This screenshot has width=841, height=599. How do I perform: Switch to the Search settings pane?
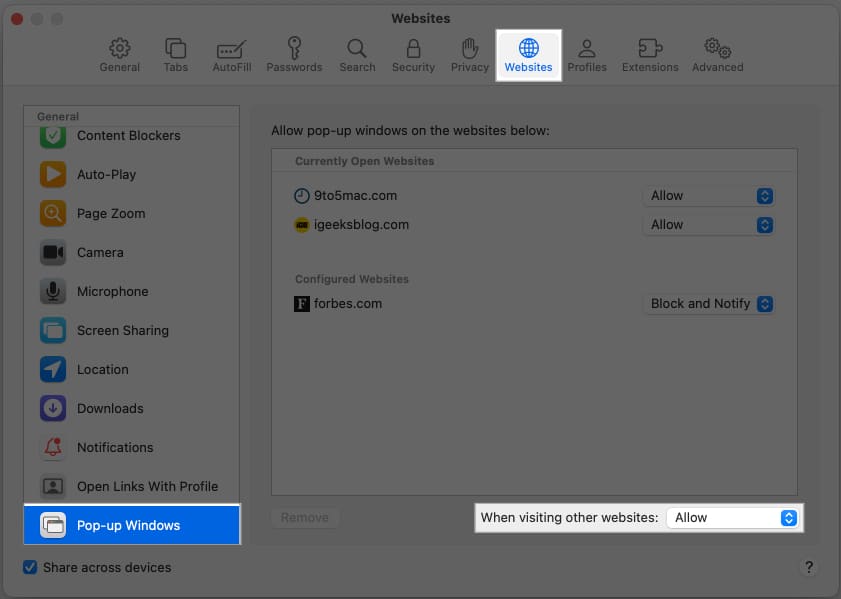click(x=357, y=55)
